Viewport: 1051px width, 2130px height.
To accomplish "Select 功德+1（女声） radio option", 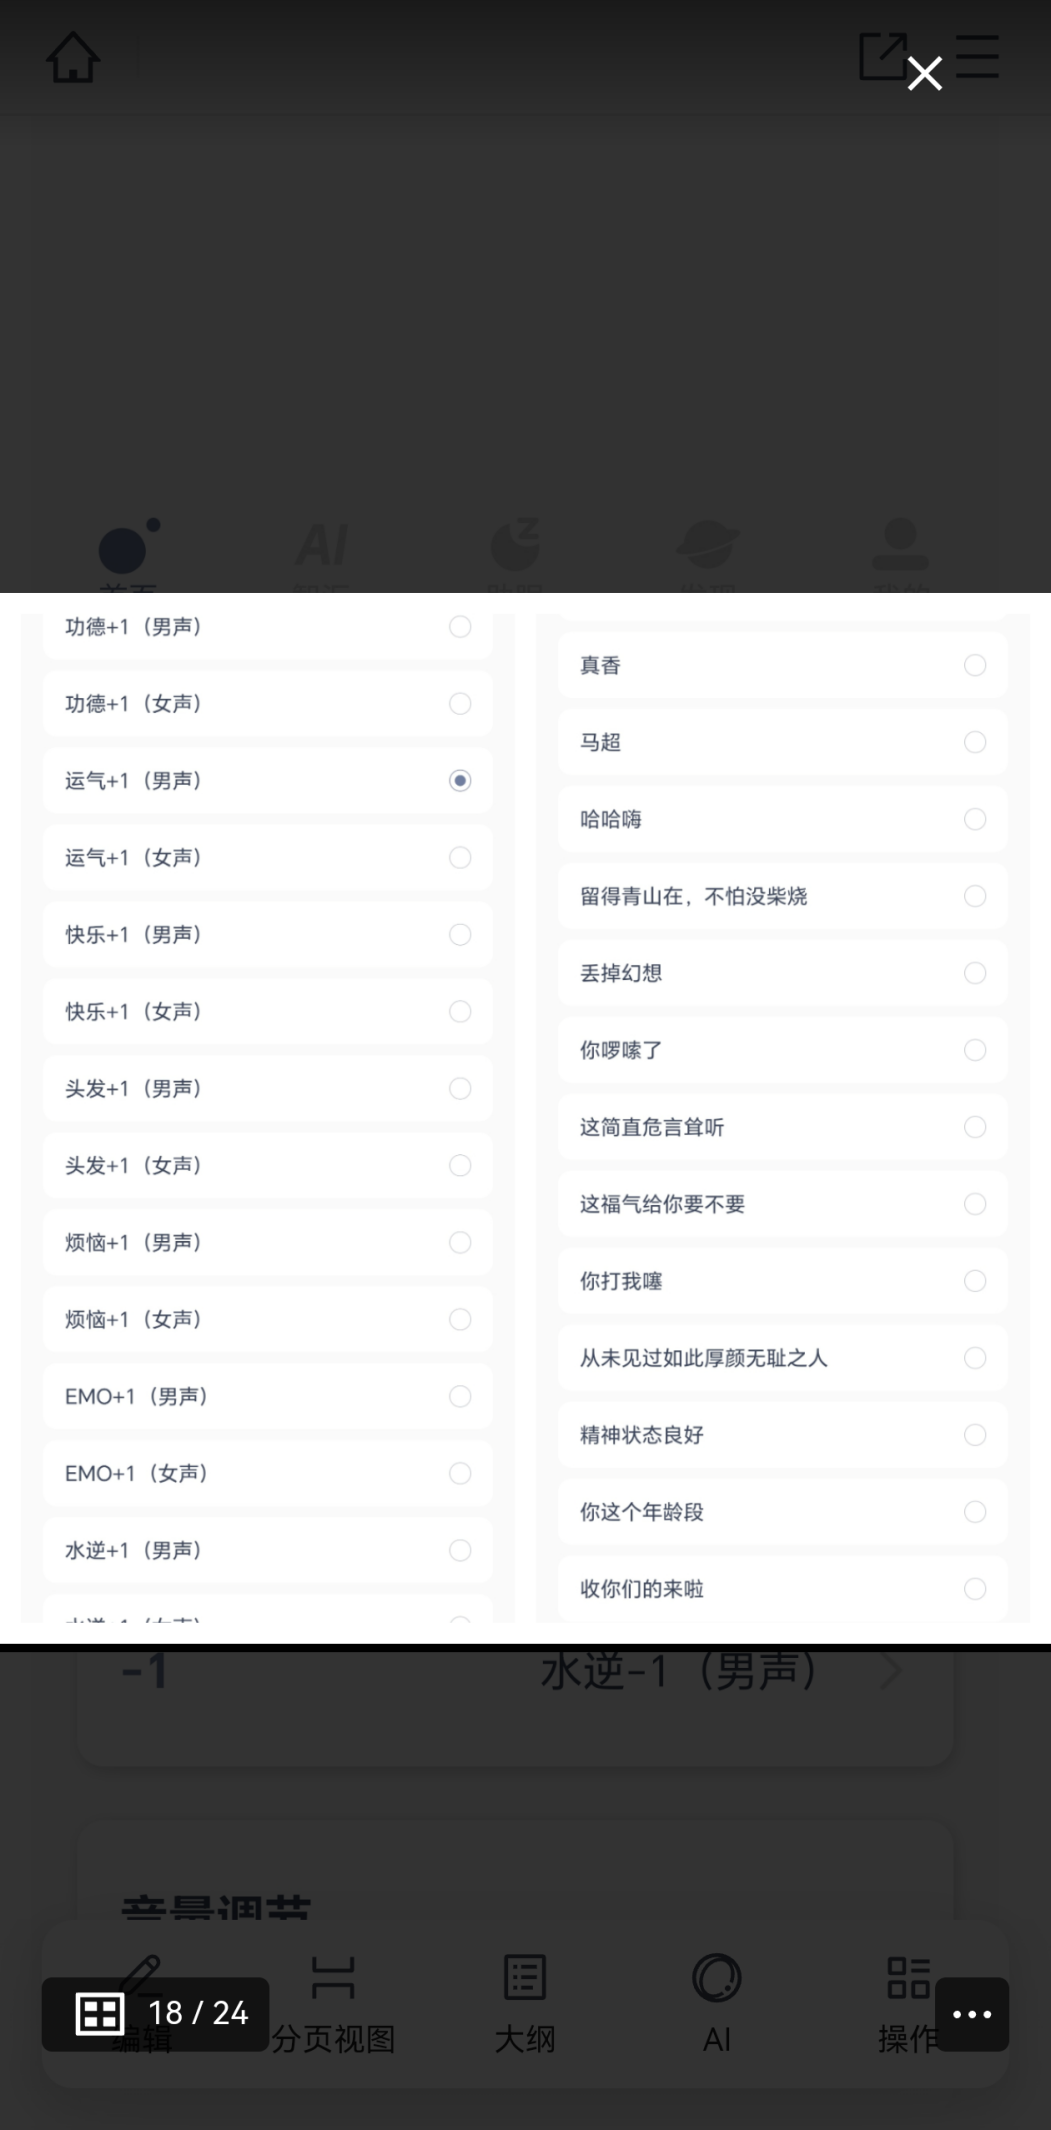I will tap(460, 704).
